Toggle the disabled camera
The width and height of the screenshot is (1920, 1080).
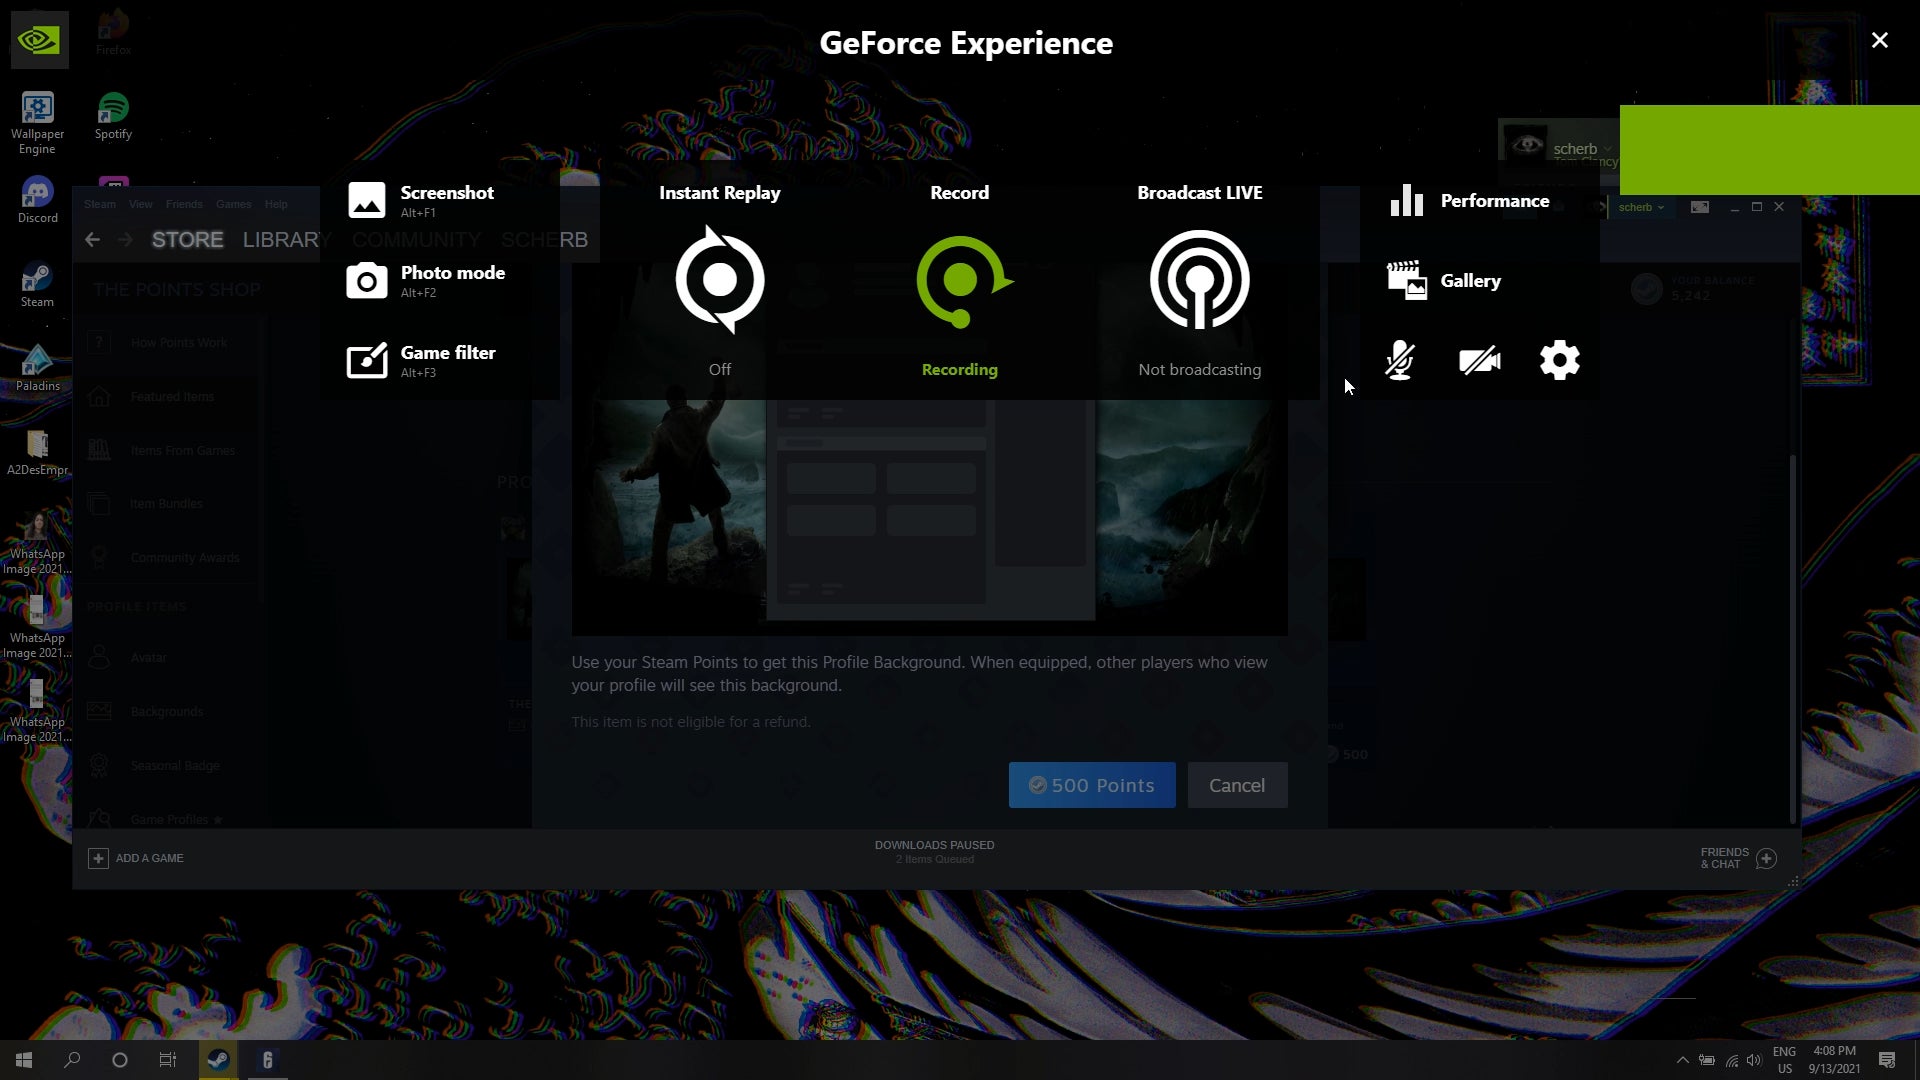(1480, 360)
